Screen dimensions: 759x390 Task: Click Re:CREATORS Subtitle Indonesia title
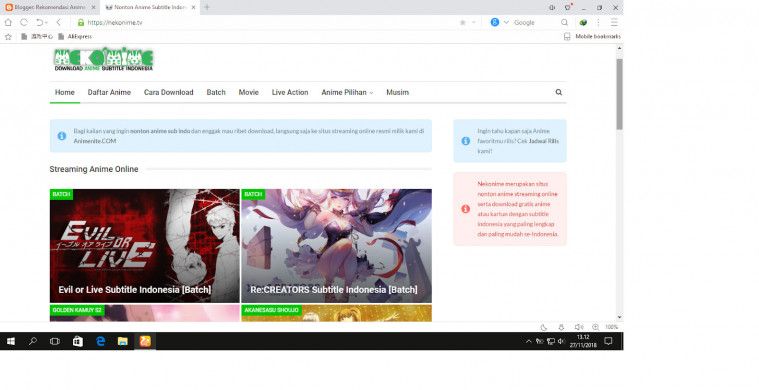[334, 289]
